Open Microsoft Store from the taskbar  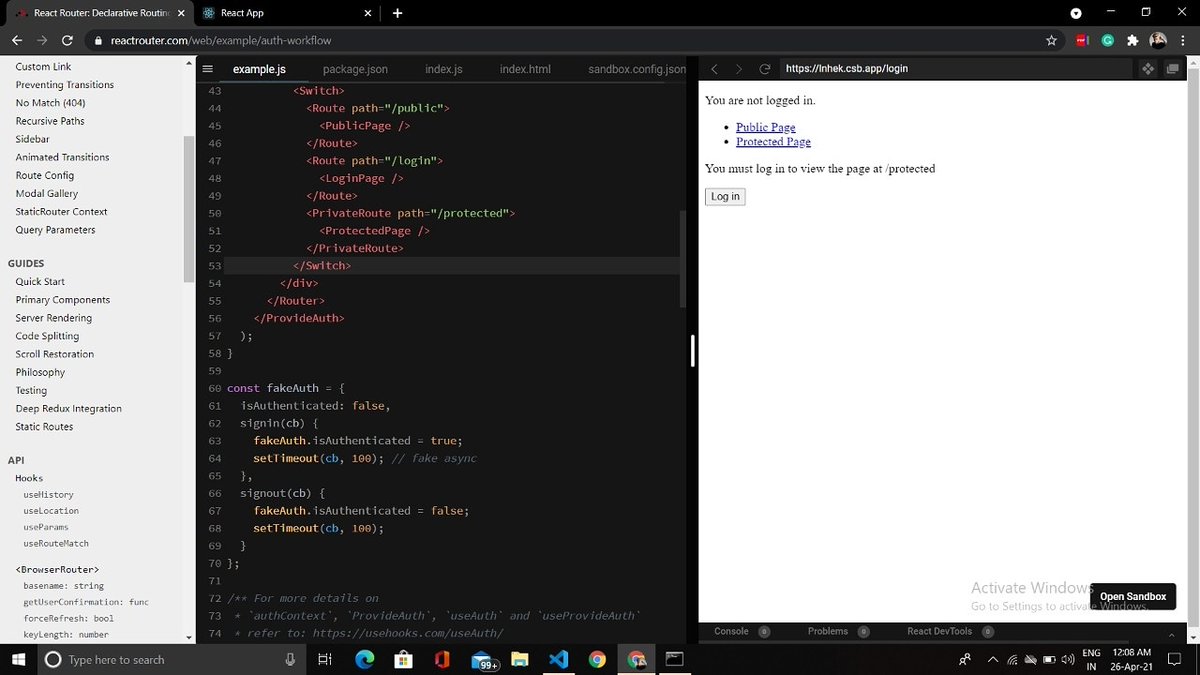403,659
